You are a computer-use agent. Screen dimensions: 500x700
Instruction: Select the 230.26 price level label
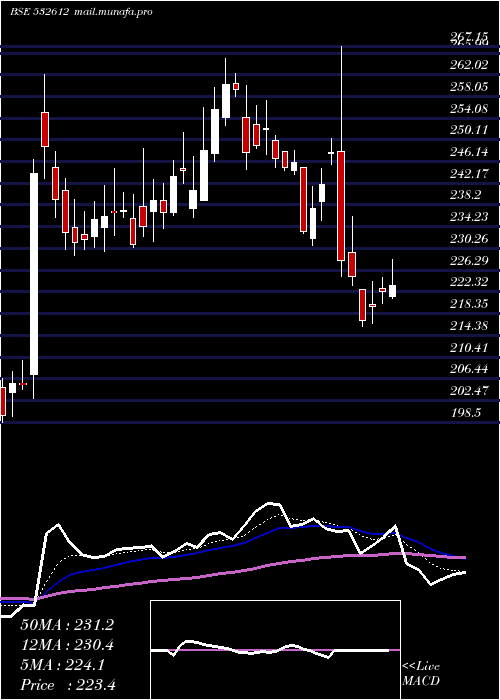point(468,239)
